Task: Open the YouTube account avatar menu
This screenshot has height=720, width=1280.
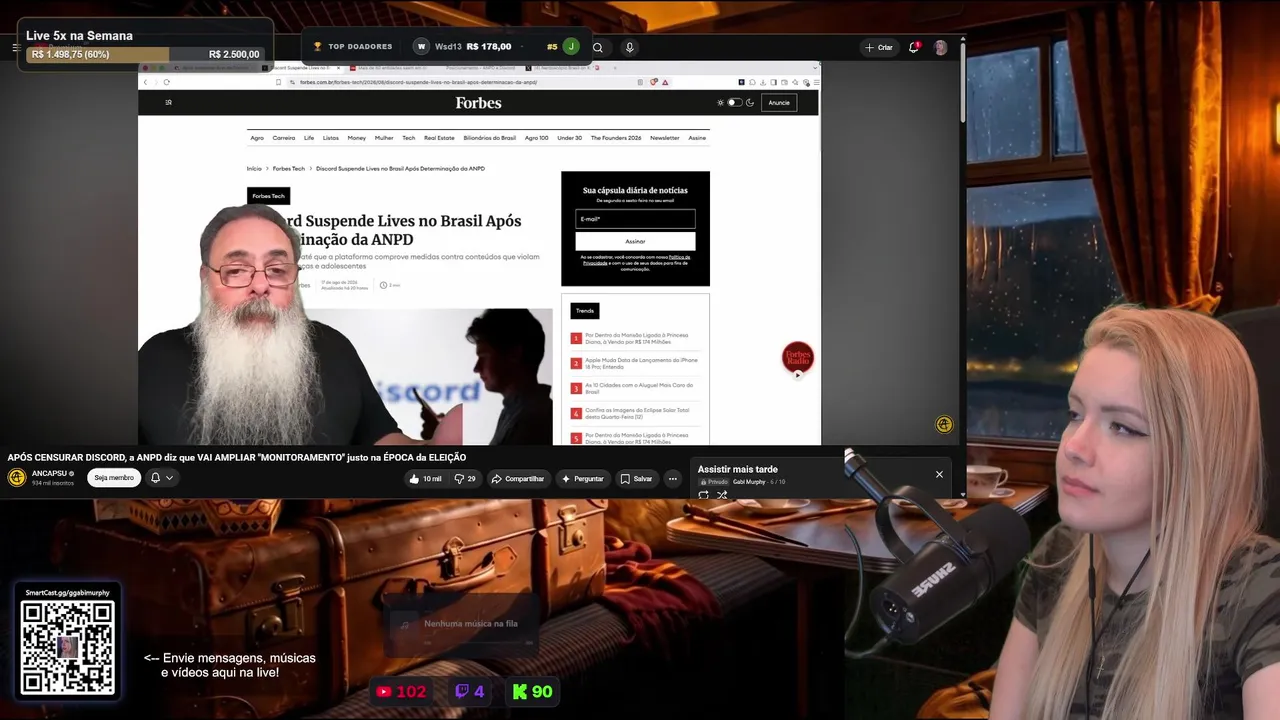Action: click(x=940, y=47)
